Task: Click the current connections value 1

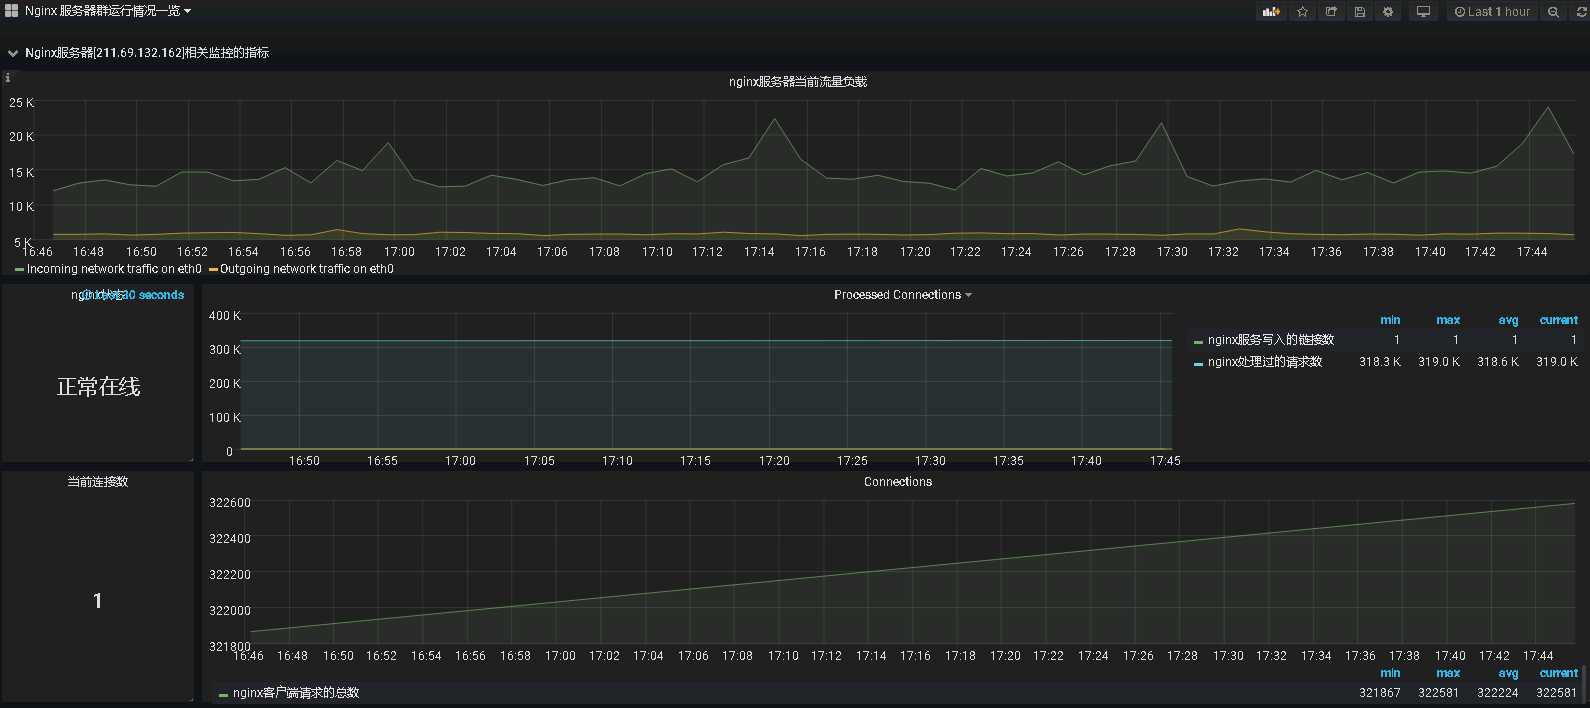Action: [x=97, y=600]
